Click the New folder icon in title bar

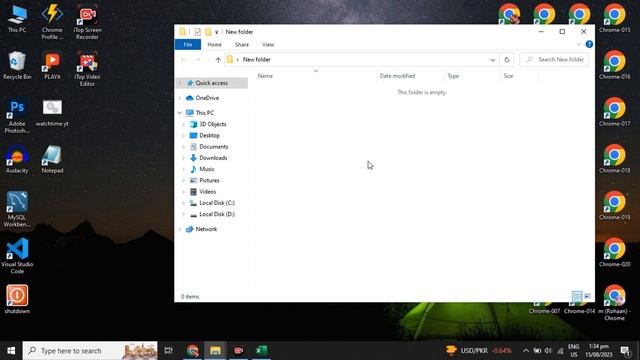coord(208,32)
